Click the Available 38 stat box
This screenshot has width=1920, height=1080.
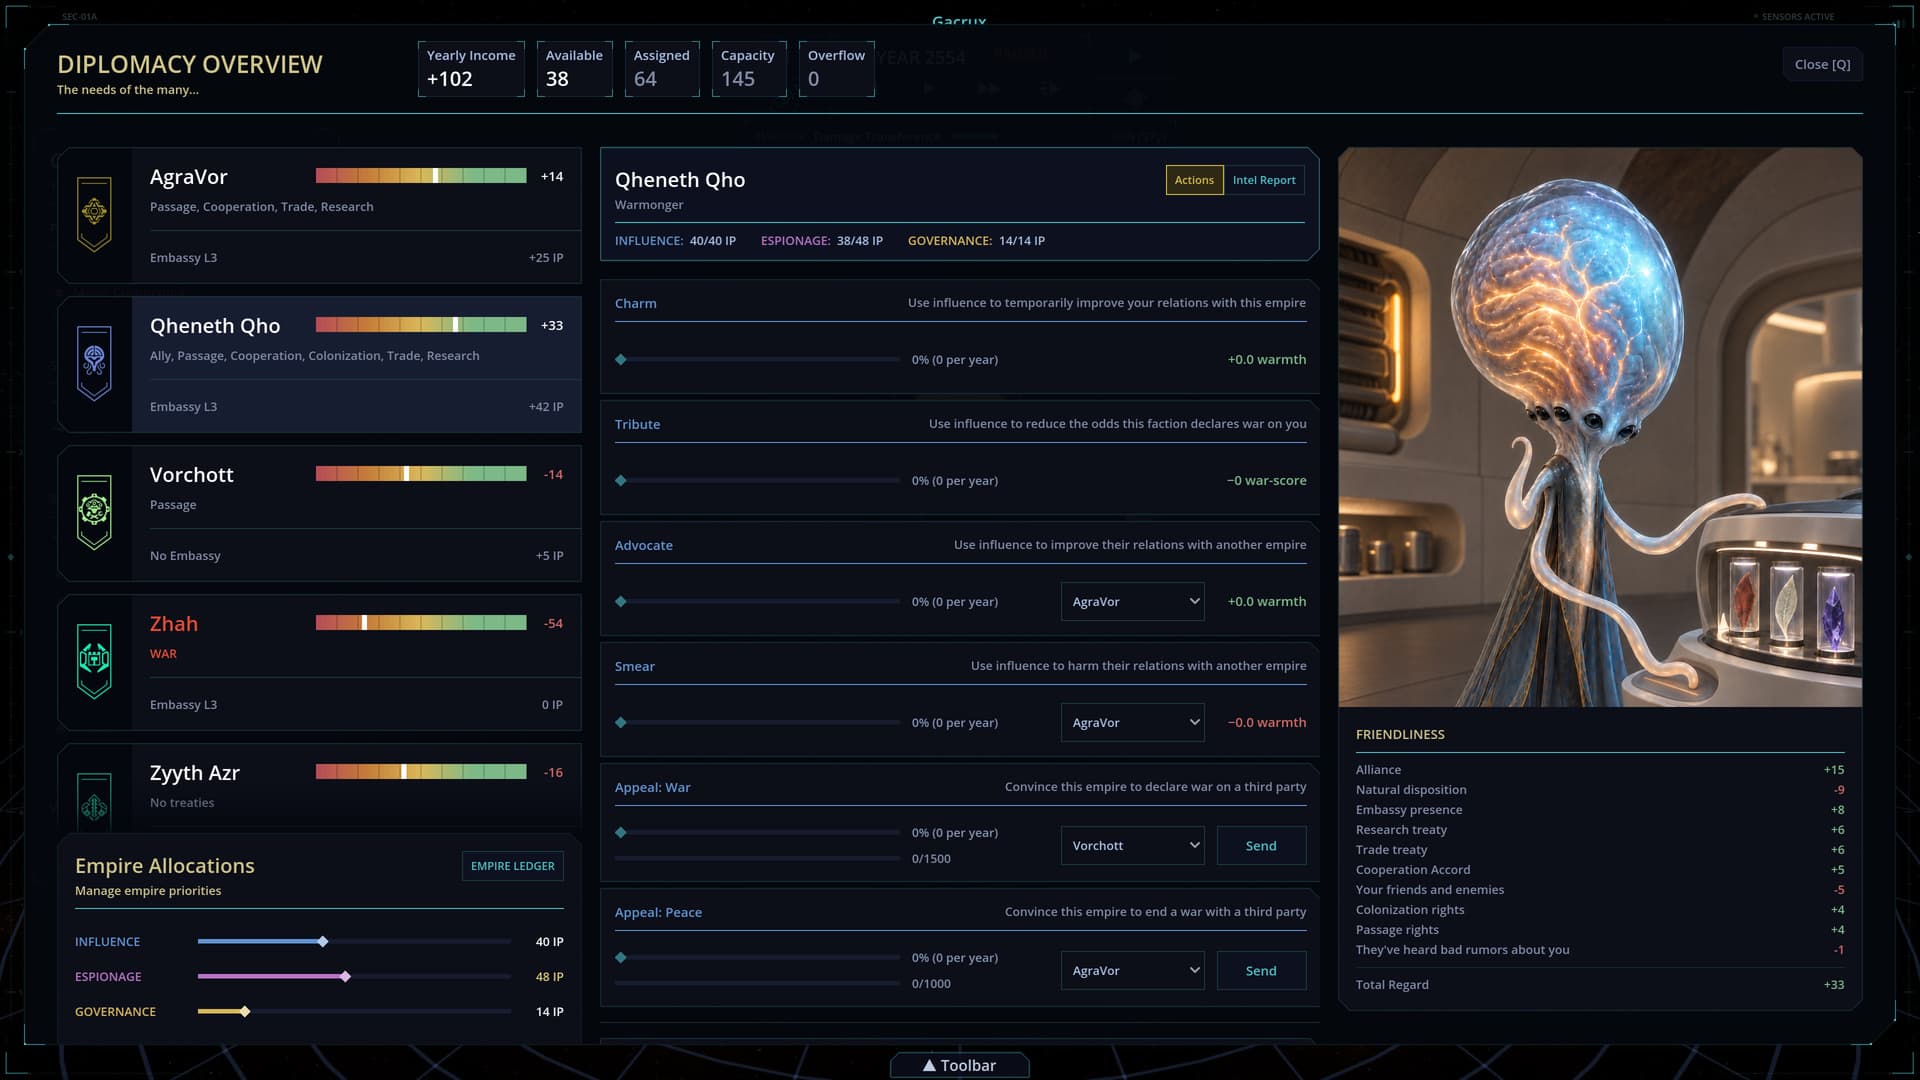(574, 69)
